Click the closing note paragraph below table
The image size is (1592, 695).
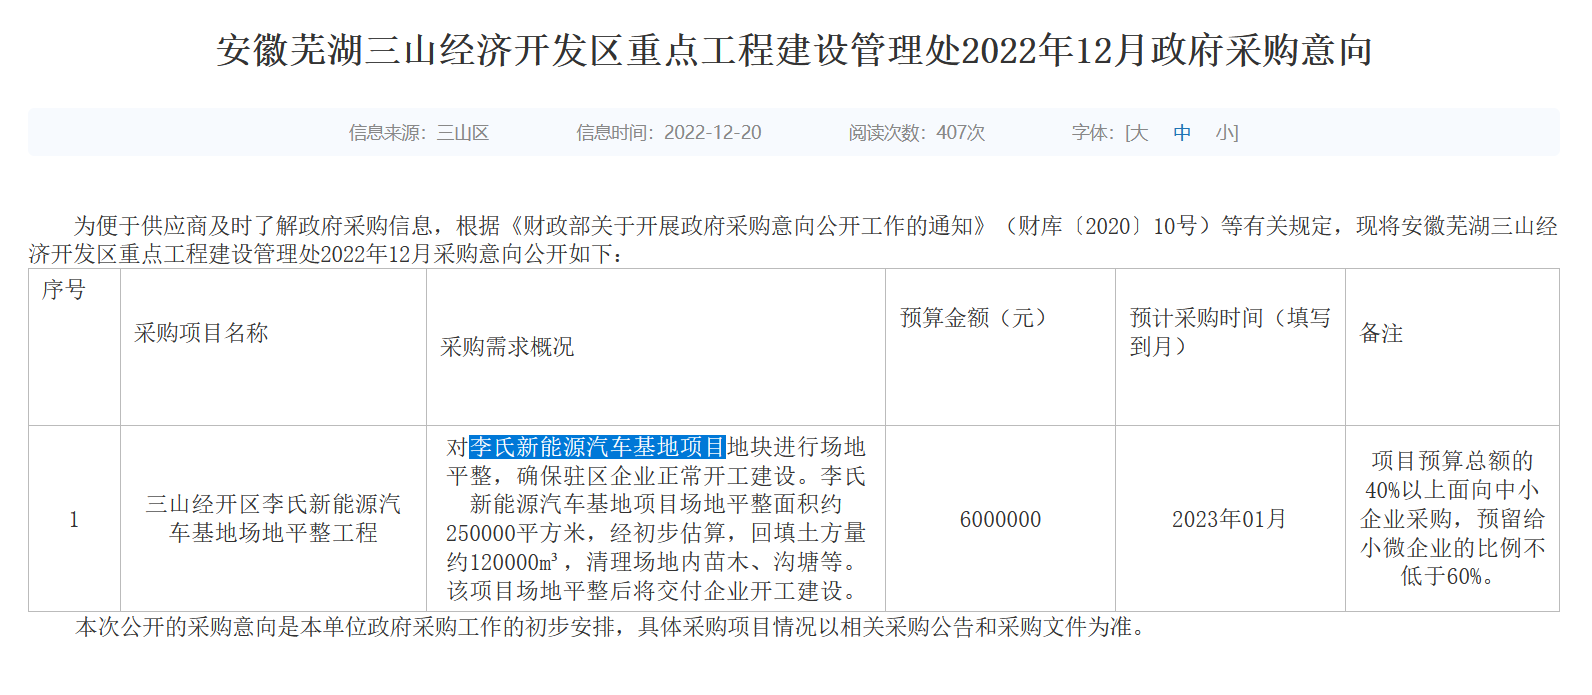point(610,627)
